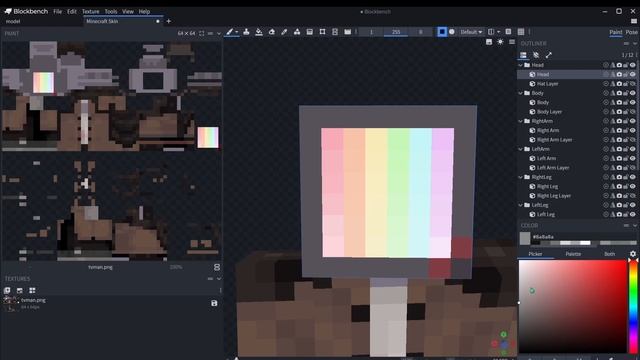
Task: Add a new project tab with plus
Action: tap(169, 21)
